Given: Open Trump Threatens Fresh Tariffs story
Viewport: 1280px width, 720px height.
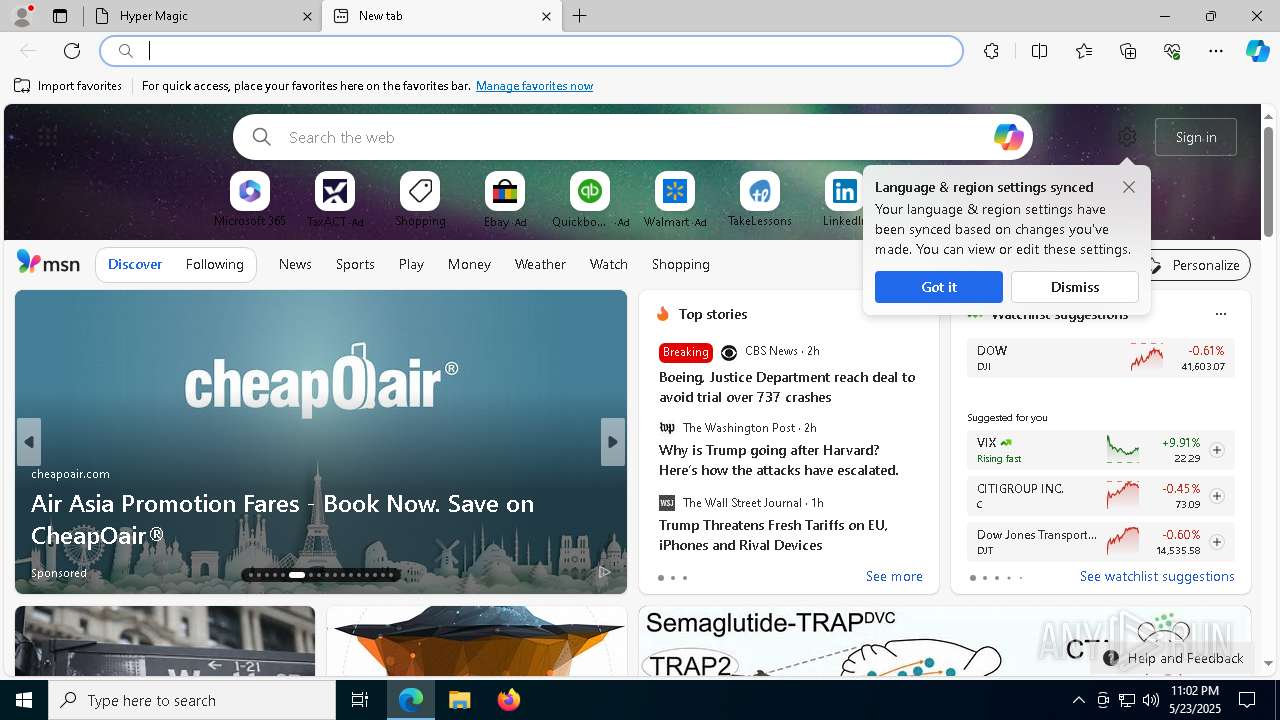Looking at the screenshot, I should tap(773, 535).
